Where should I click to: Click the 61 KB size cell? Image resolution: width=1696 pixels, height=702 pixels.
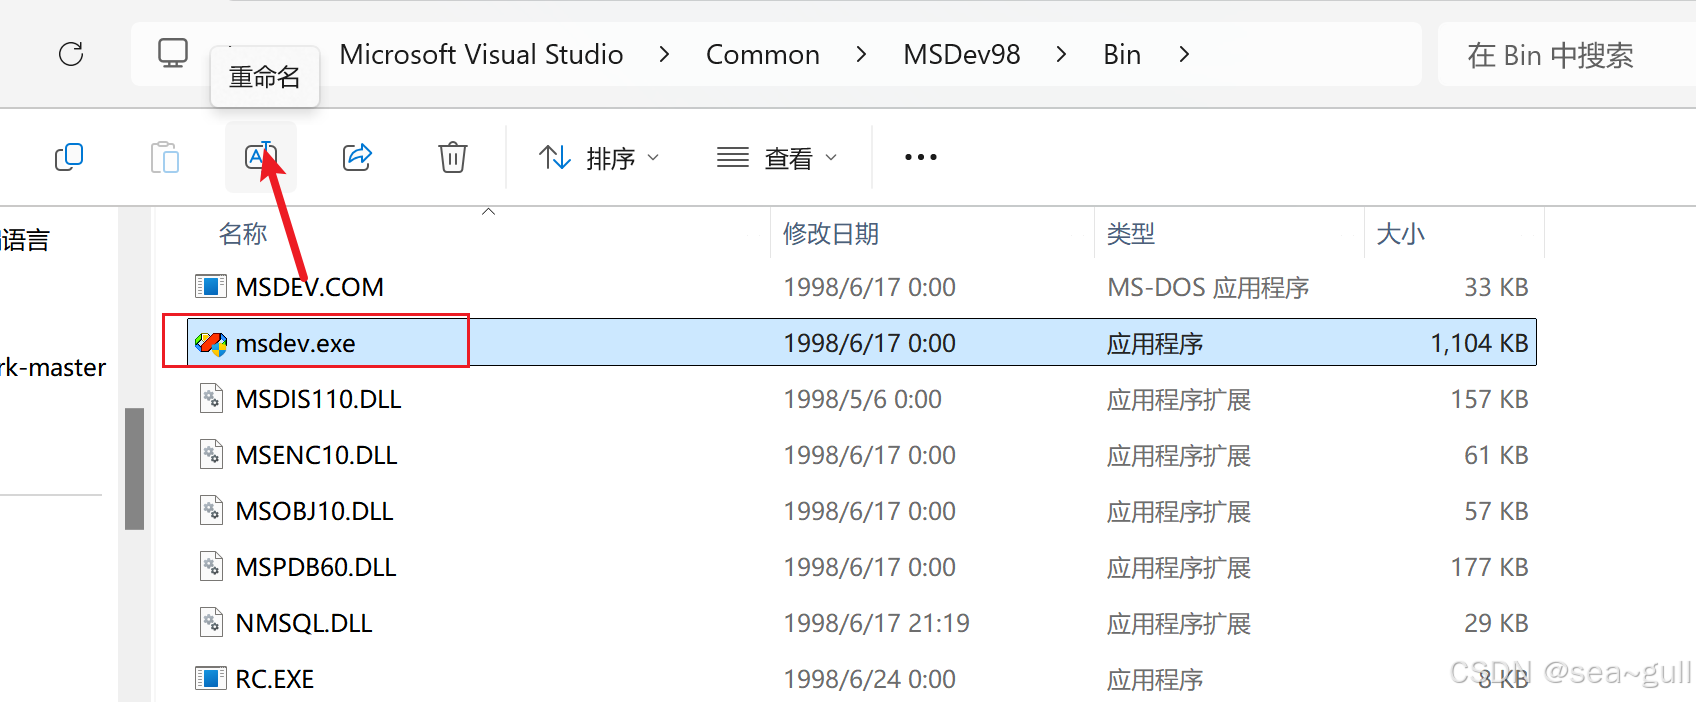pos(1496,455)
